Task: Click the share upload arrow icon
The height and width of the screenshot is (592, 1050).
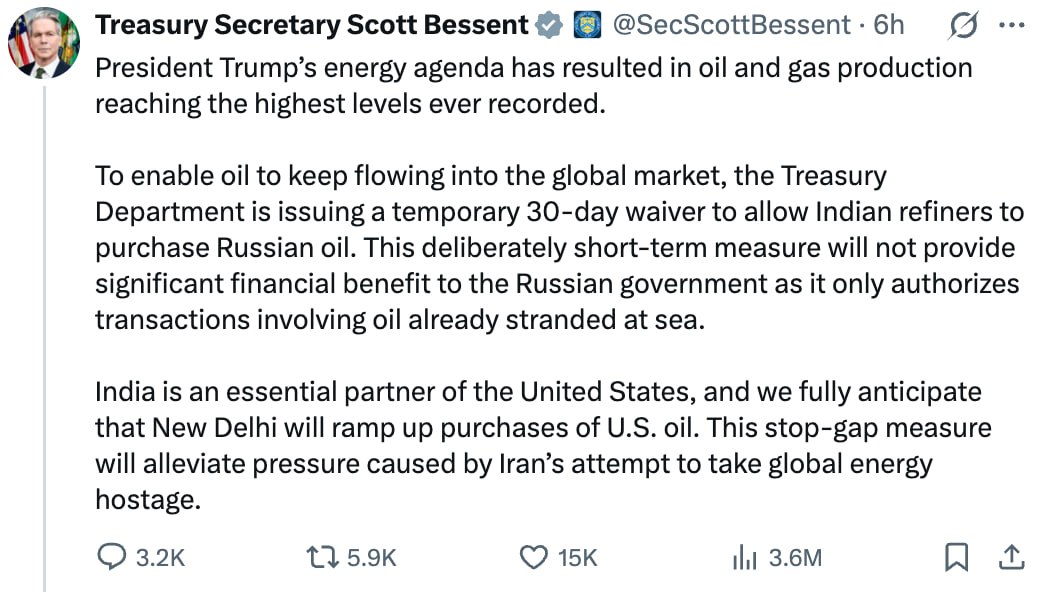Action: (1010, 557)
